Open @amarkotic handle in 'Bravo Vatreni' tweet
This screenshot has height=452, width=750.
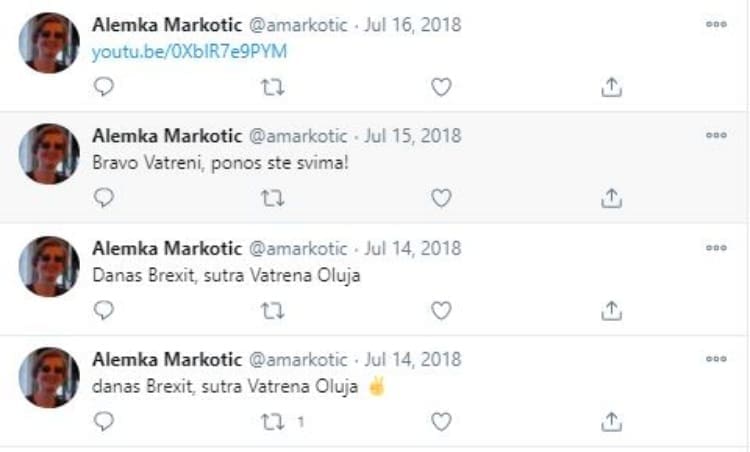[297, 135]
